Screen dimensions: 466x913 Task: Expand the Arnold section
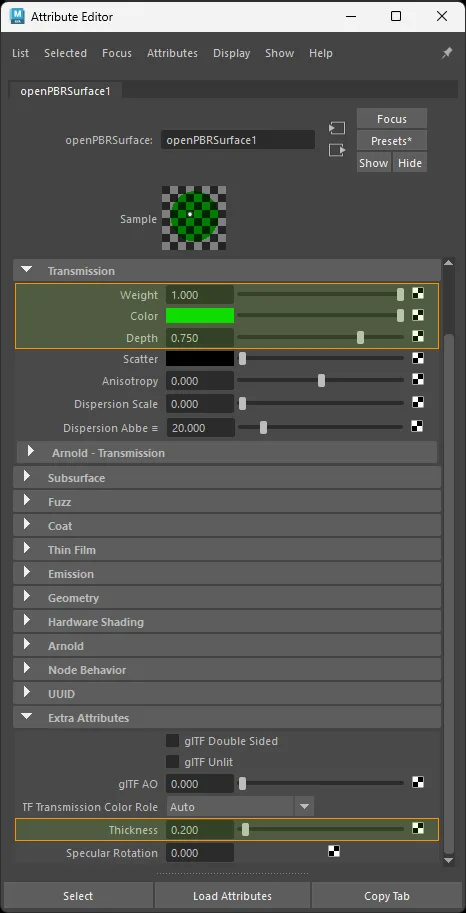[x=27, y=644]
